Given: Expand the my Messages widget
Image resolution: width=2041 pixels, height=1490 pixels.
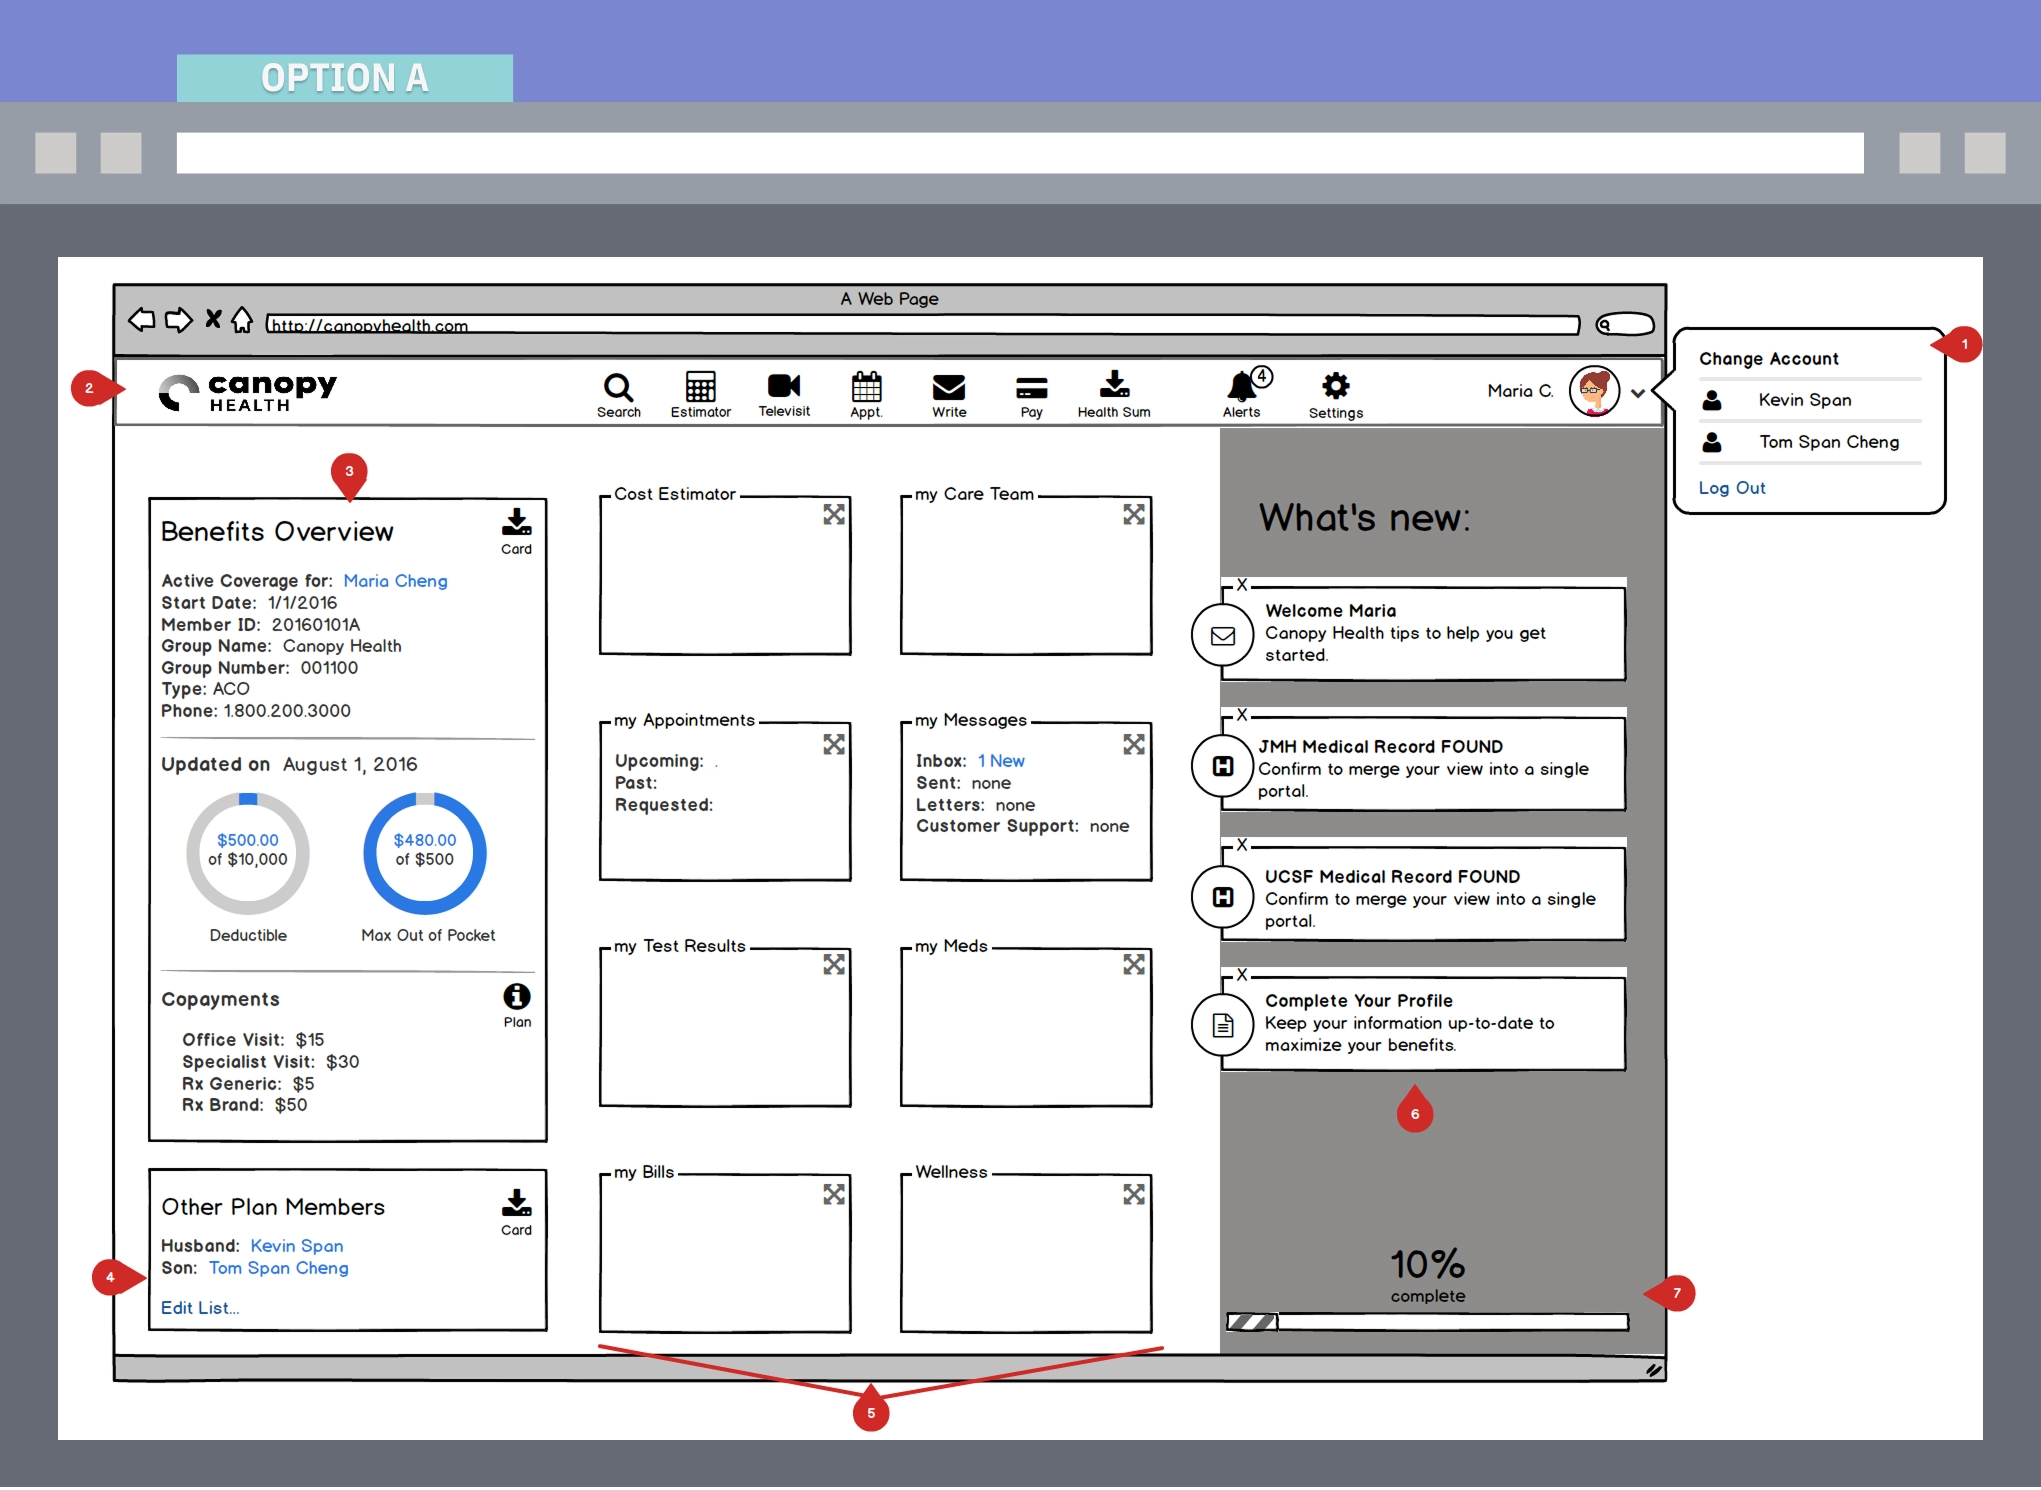Looking at the screenshot, I should [1134, 744].
